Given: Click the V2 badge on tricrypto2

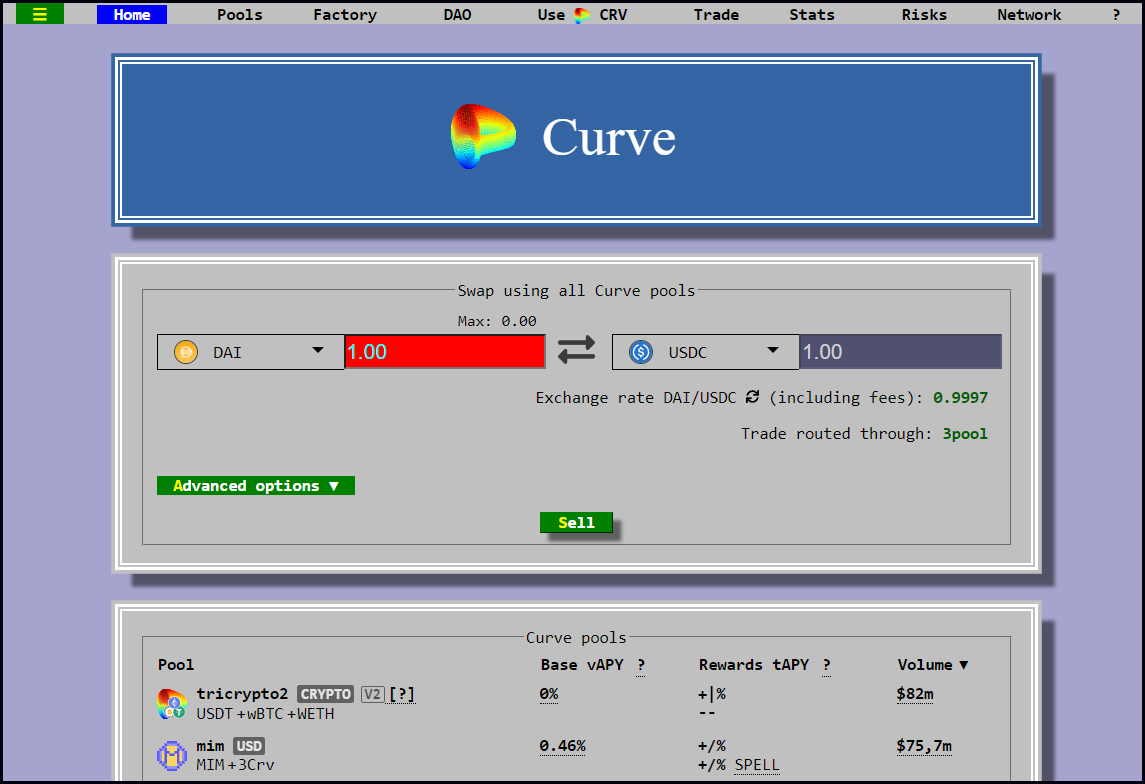Looking at the screenshot, I should pyautogui.click(x=372, y=694).
